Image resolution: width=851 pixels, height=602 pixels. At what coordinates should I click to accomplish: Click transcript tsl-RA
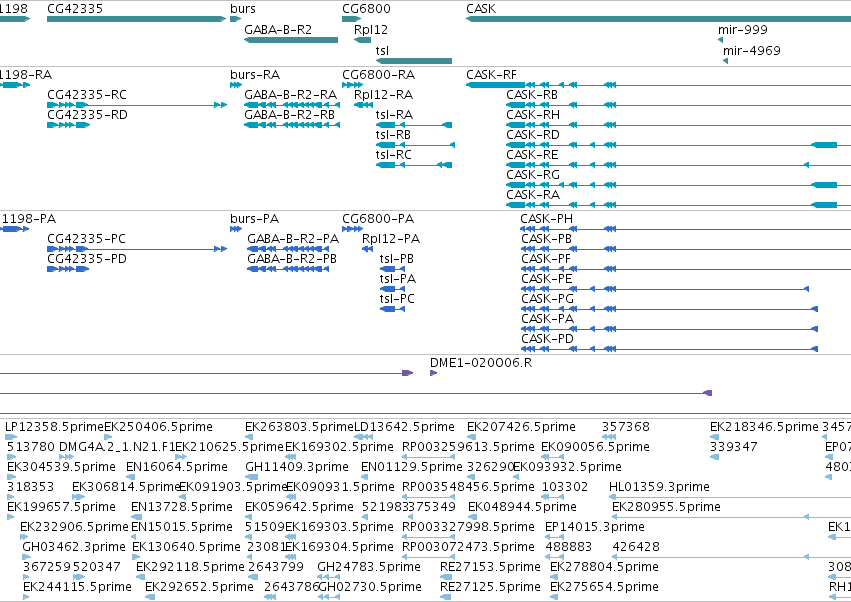click(x=394, y=115)
